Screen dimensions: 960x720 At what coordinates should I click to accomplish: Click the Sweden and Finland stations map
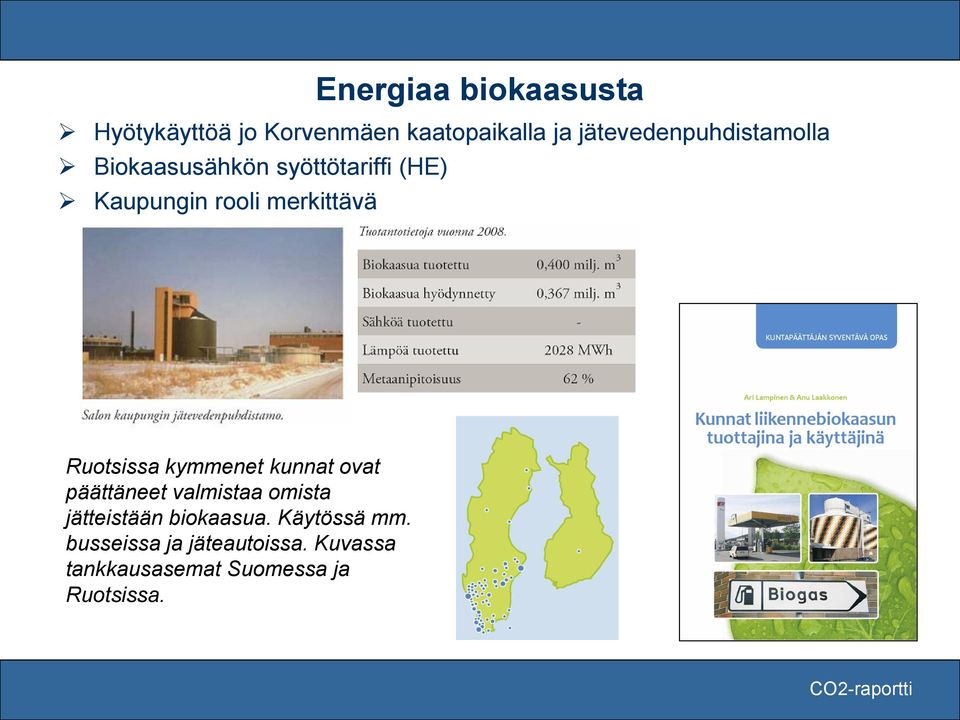point(537,528)
